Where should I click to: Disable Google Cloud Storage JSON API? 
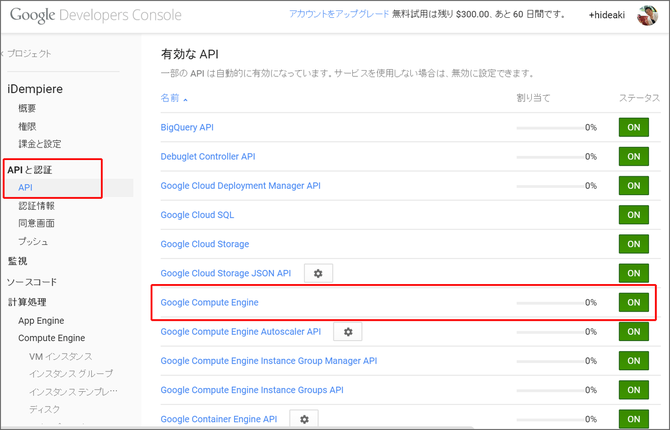[634, 273]
